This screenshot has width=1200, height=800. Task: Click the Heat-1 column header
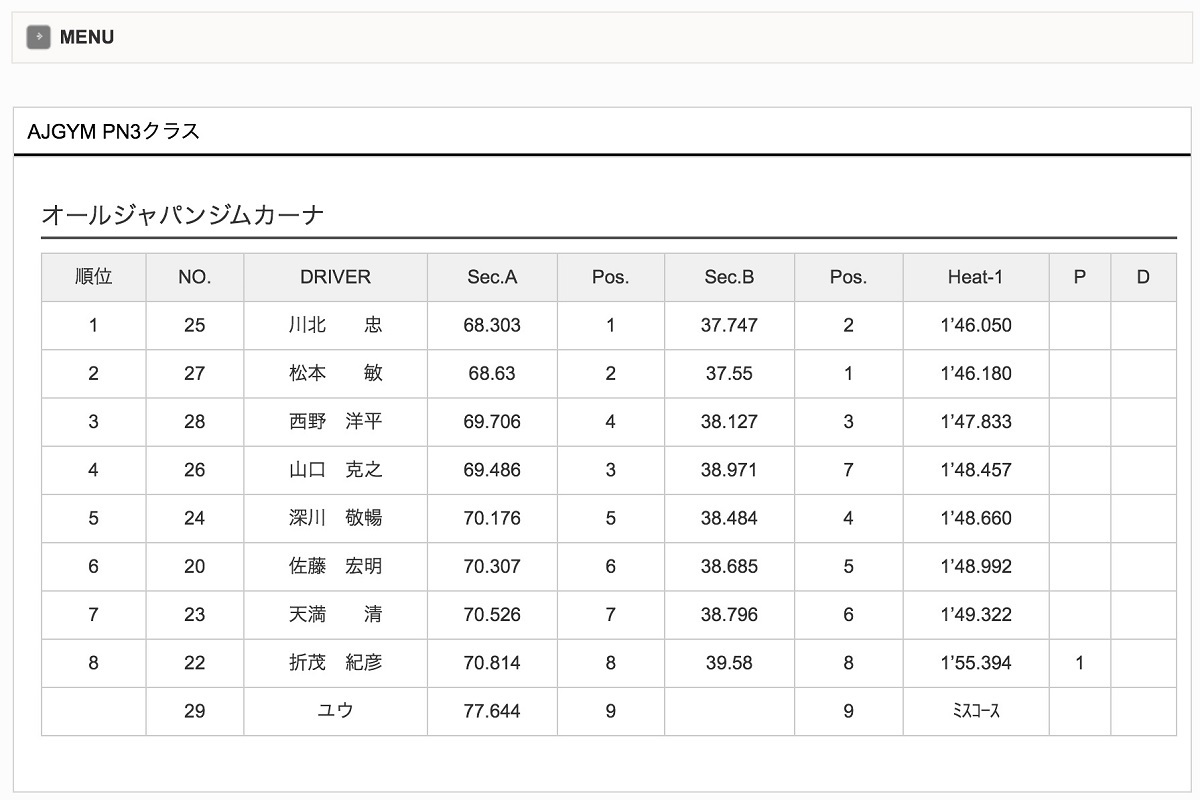click(975, 277)
